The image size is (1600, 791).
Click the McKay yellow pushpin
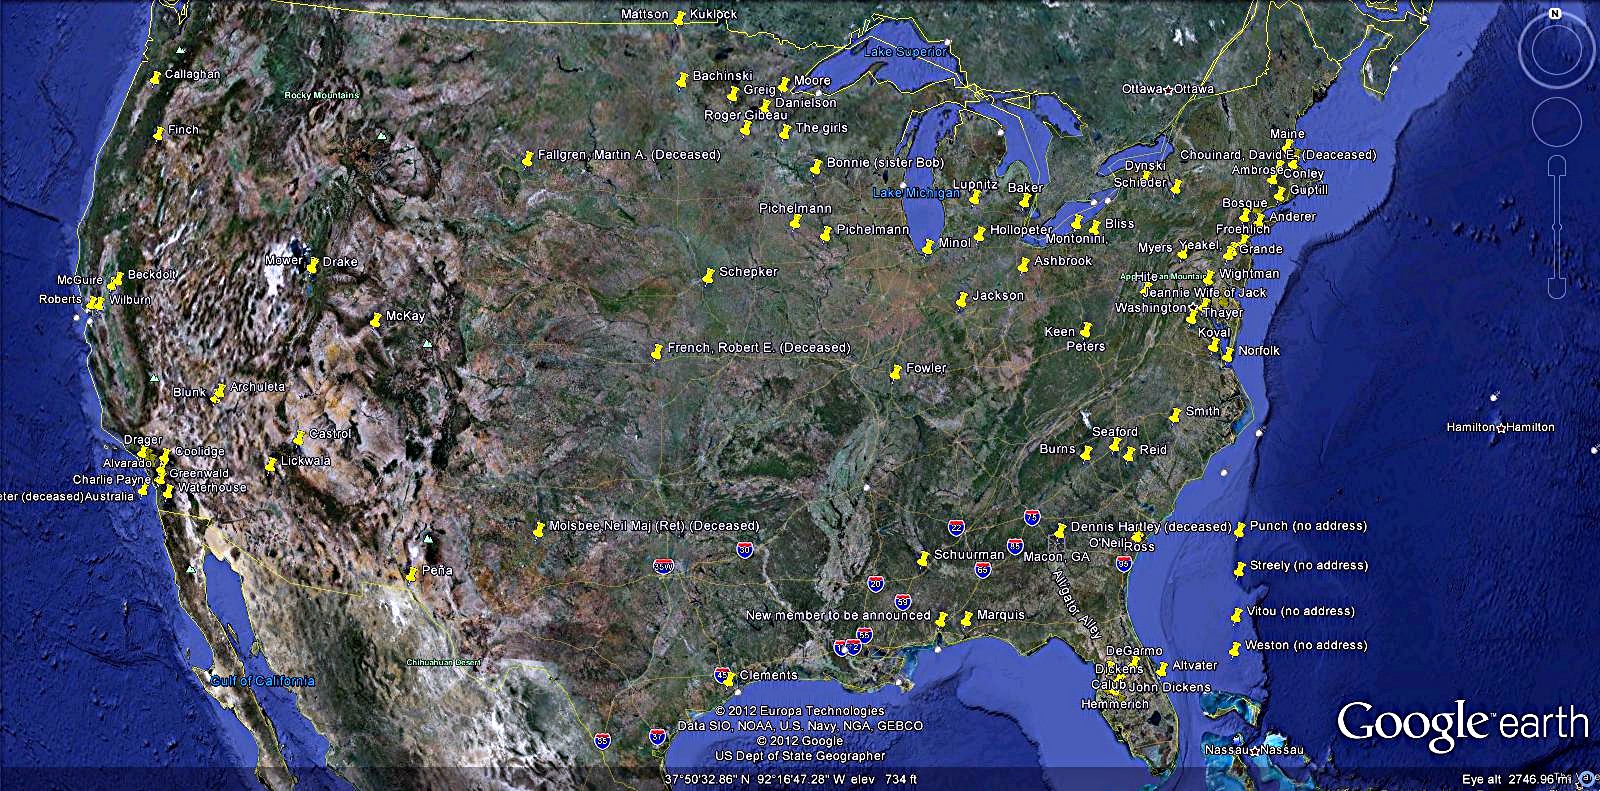376,320
